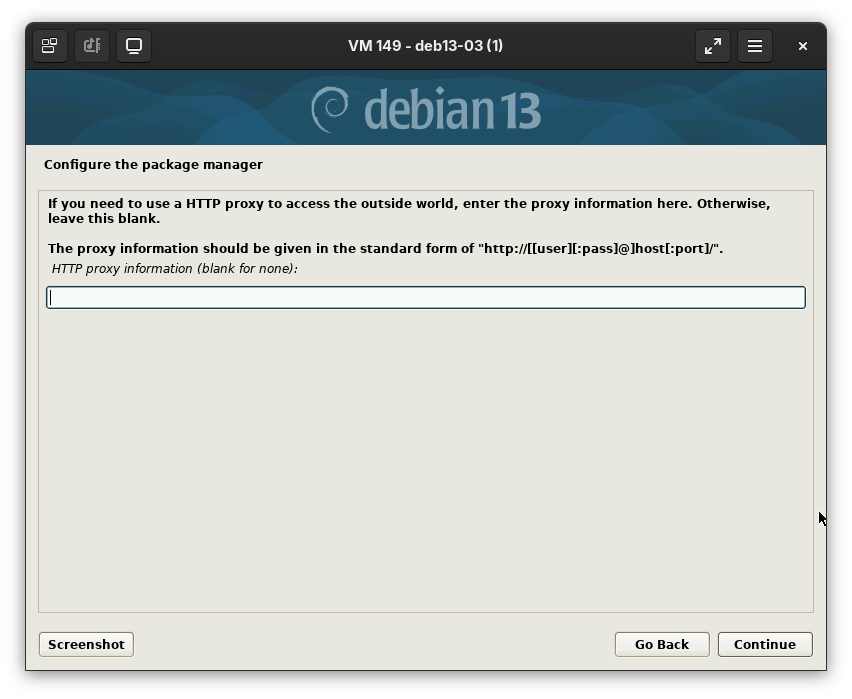Click the greyed-out media device icon
The width and height of the screenshot is (852, 699).
point(92,46)
